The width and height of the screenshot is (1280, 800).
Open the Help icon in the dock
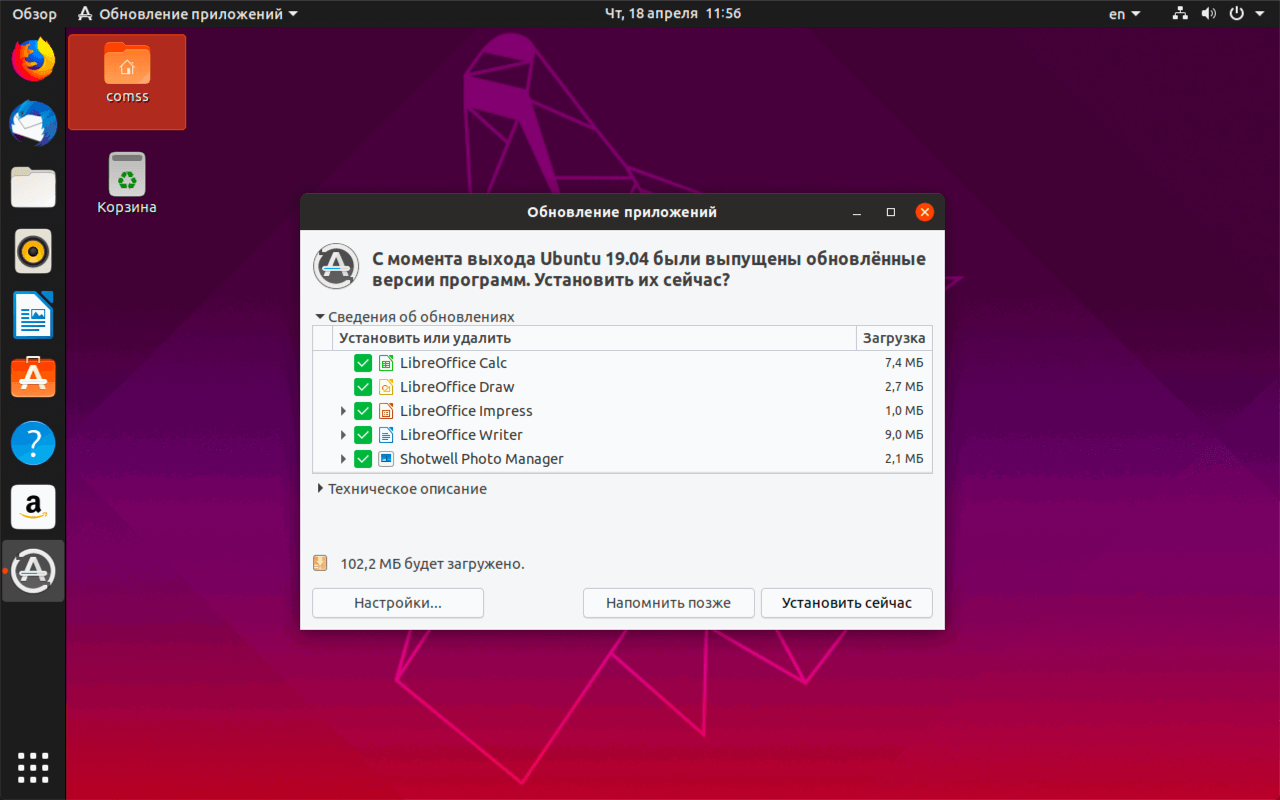point(33,443)
